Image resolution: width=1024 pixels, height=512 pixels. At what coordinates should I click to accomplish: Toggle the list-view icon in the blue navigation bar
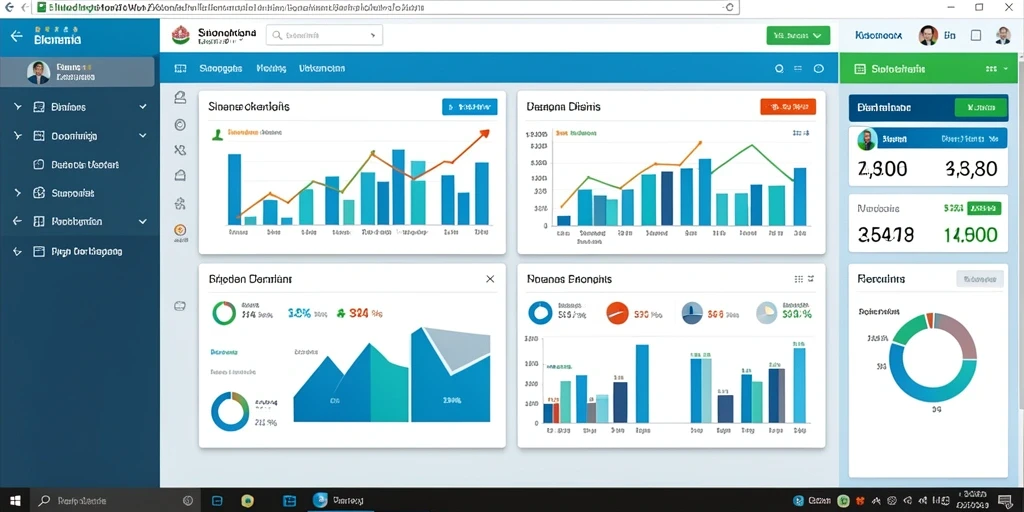(x=798, y=68)
